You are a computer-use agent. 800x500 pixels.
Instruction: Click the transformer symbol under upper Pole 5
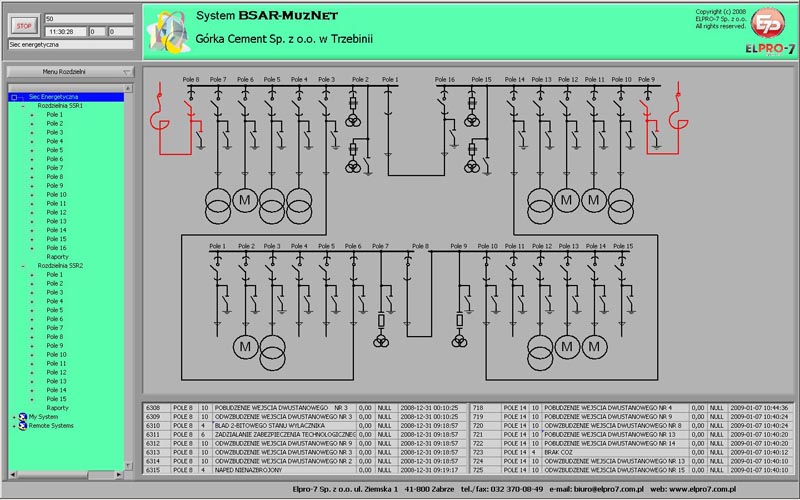point(272,206)
